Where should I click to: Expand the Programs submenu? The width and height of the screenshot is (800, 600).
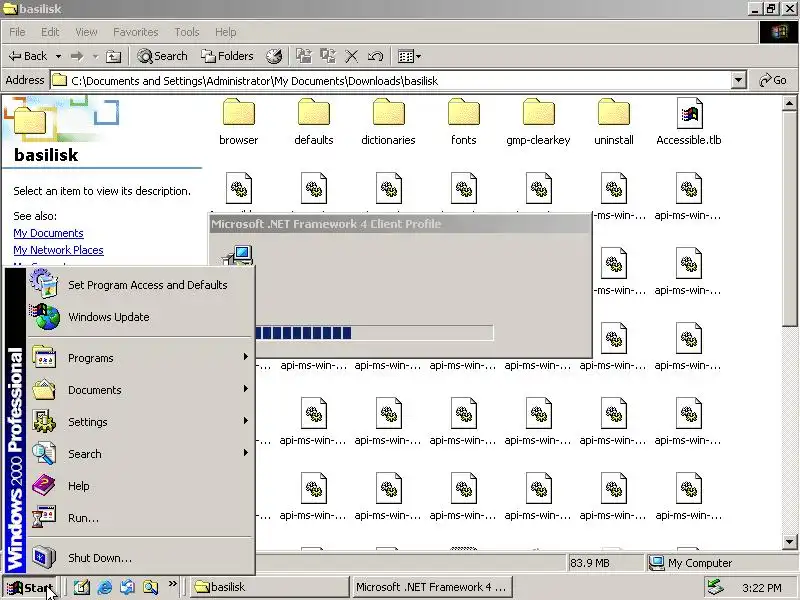(141, 358)
